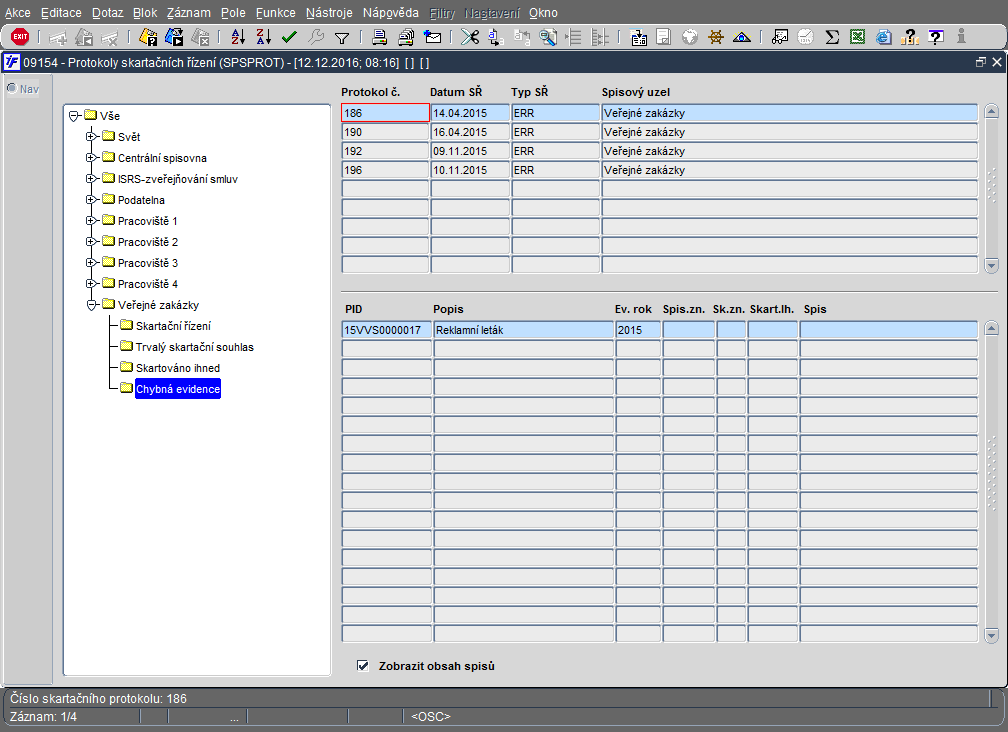This screenshot has height=732, width=1008.
Task: Expand the Podatelna tree node
Action: (x=91, y=200)
